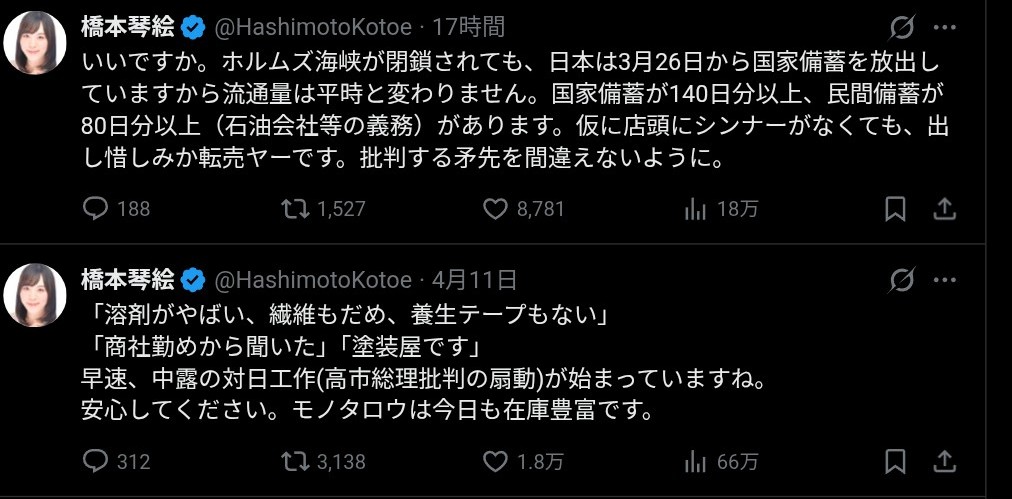1012x499 pixels.
Task: Like the tweet with 1.8万 likes
Action: [x=497, y=461]
